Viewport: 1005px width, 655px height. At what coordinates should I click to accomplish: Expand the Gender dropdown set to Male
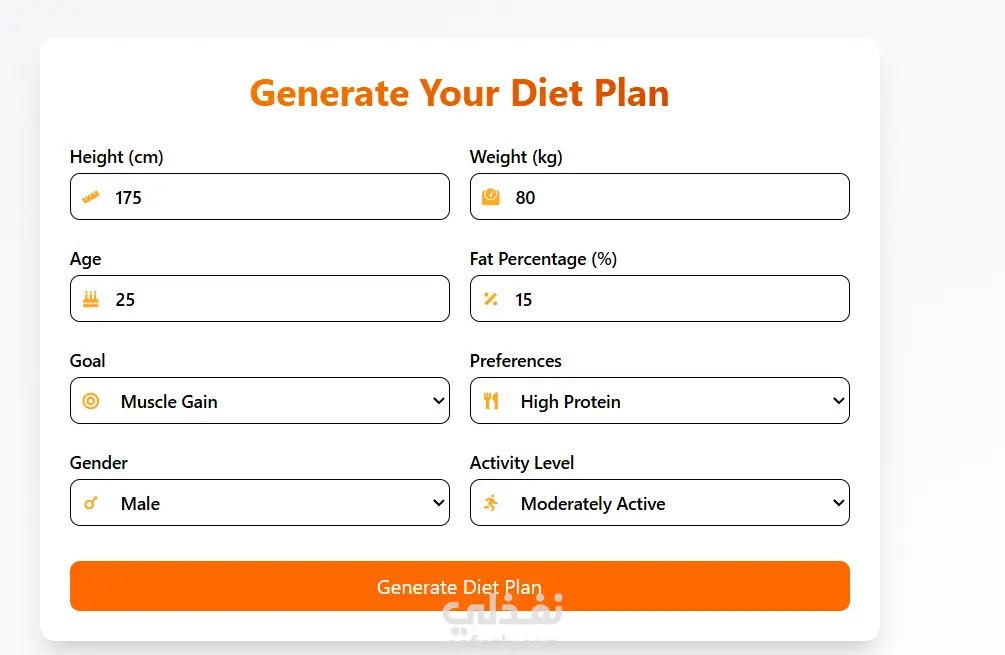click(x=270, y=503)
